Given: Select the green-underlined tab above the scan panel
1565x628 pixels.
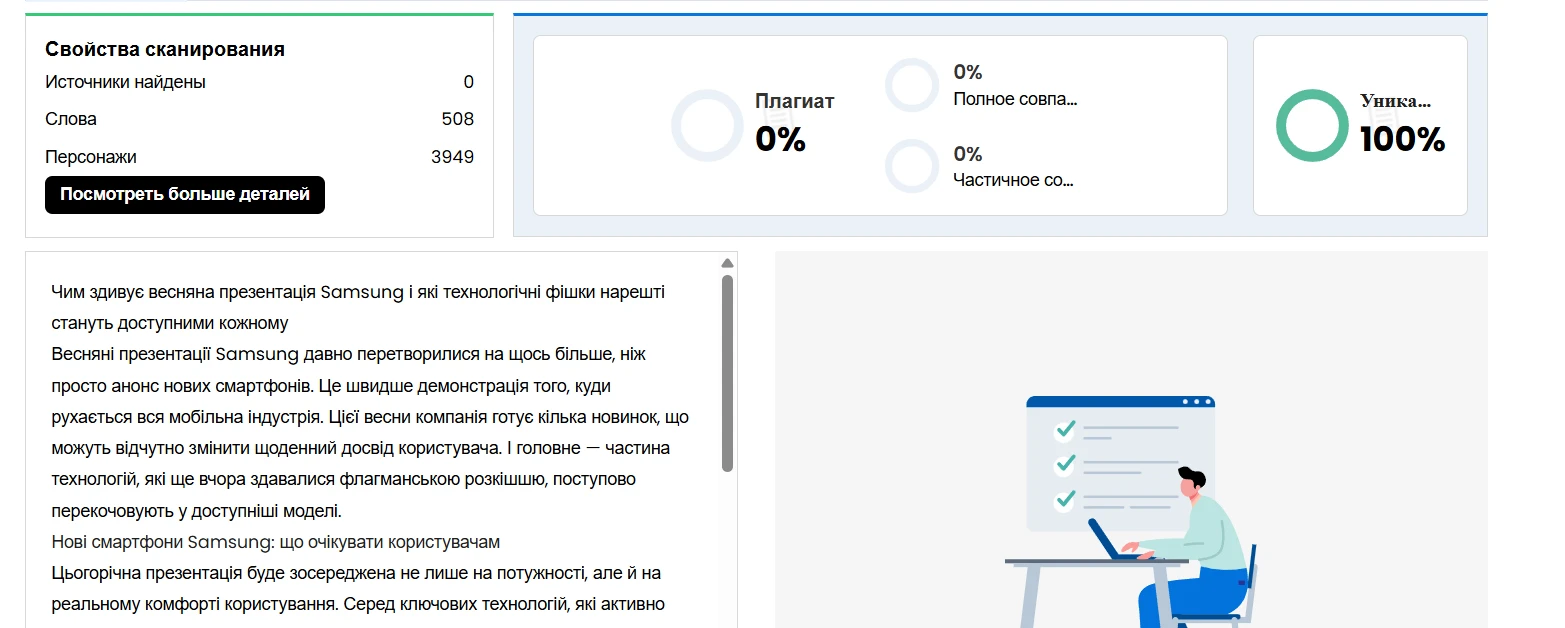Looking at the screenshot, I should [259, 13].
